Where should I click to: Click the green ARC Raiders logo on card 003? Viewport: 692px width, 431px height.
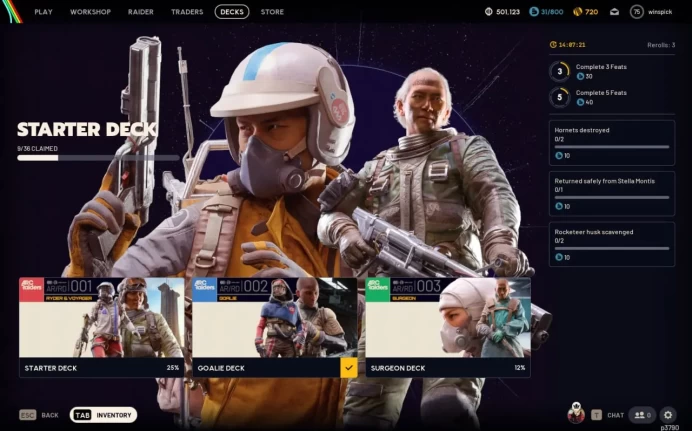[377, 289]
